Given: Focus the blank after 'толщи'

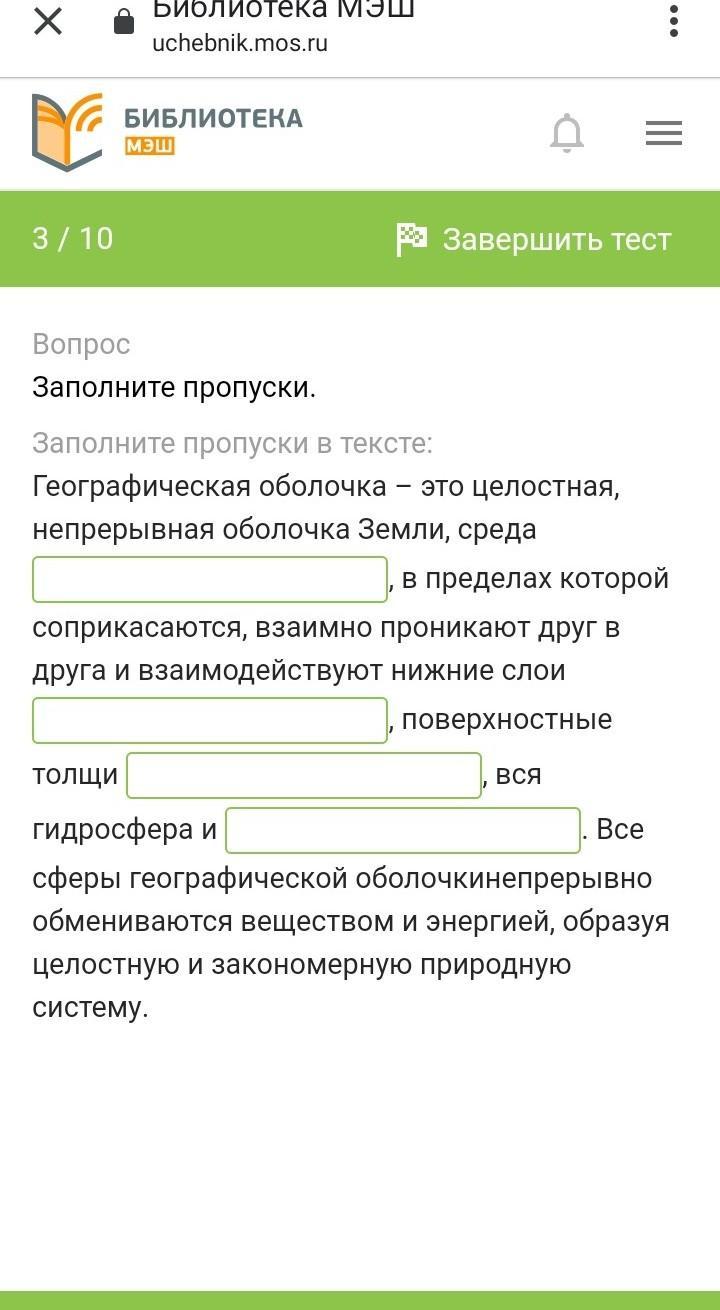Looking at the screenshot, I should pyautogui.click(x=304, y=775).
